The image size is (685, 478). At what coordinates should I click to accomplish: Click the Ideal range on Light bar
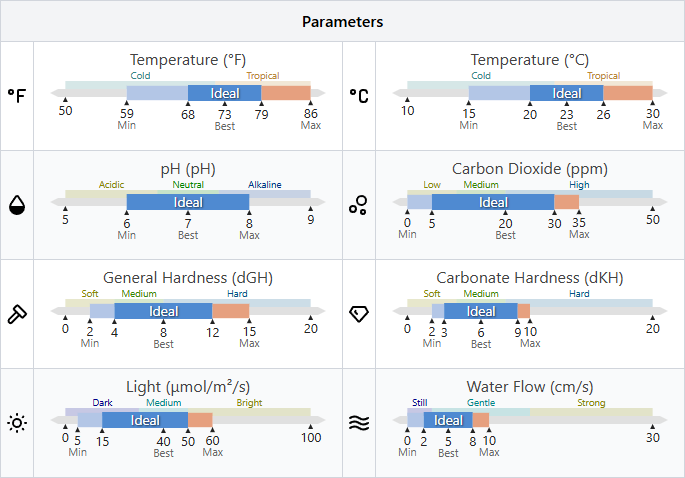click(x=144, y=420)
